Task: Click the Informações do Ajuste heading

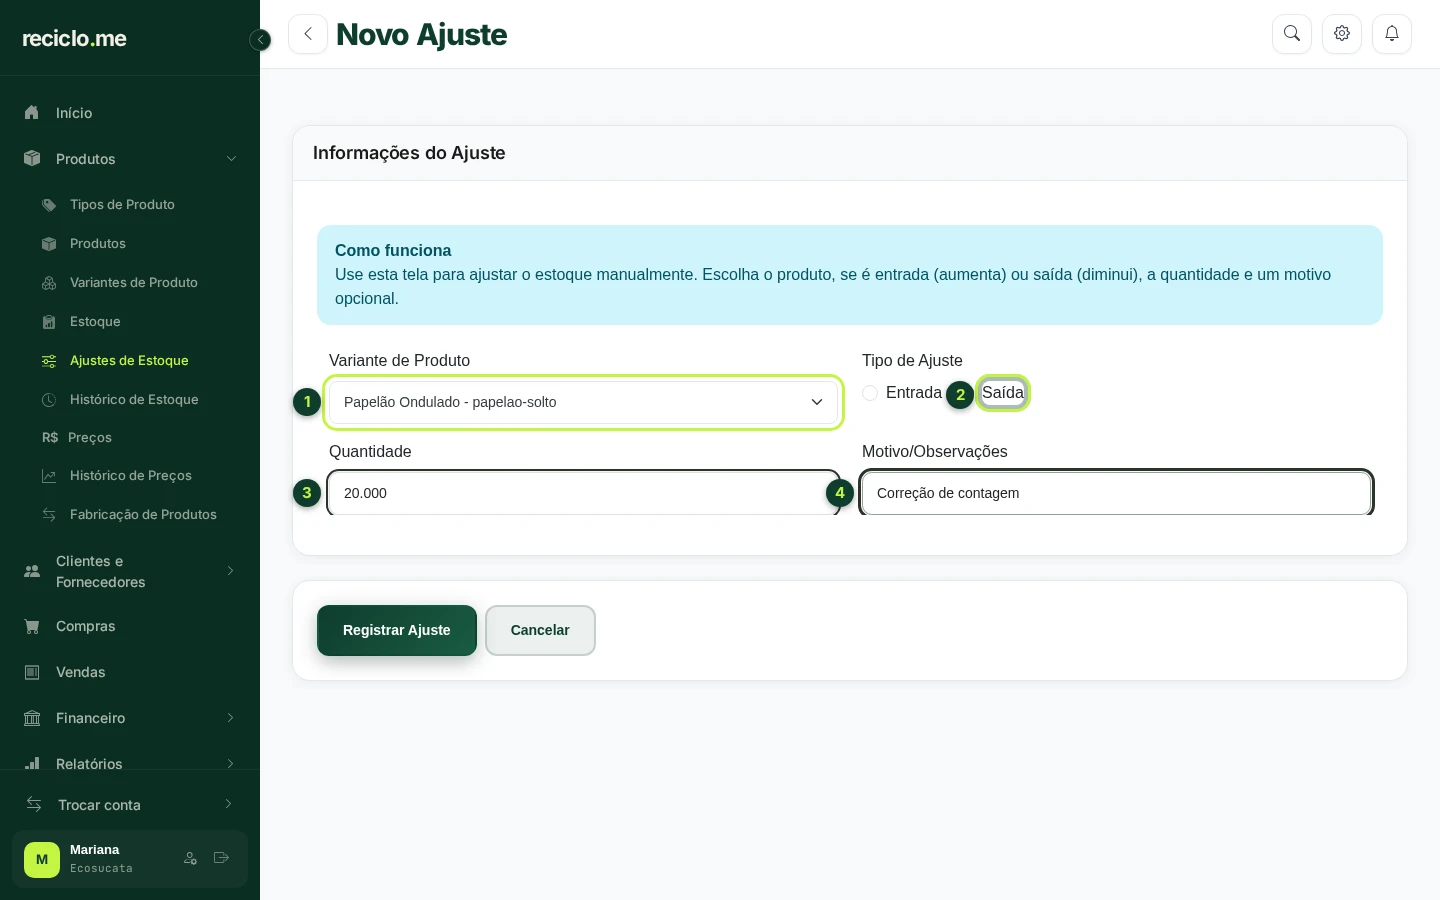Action: (x=409, y=153)
